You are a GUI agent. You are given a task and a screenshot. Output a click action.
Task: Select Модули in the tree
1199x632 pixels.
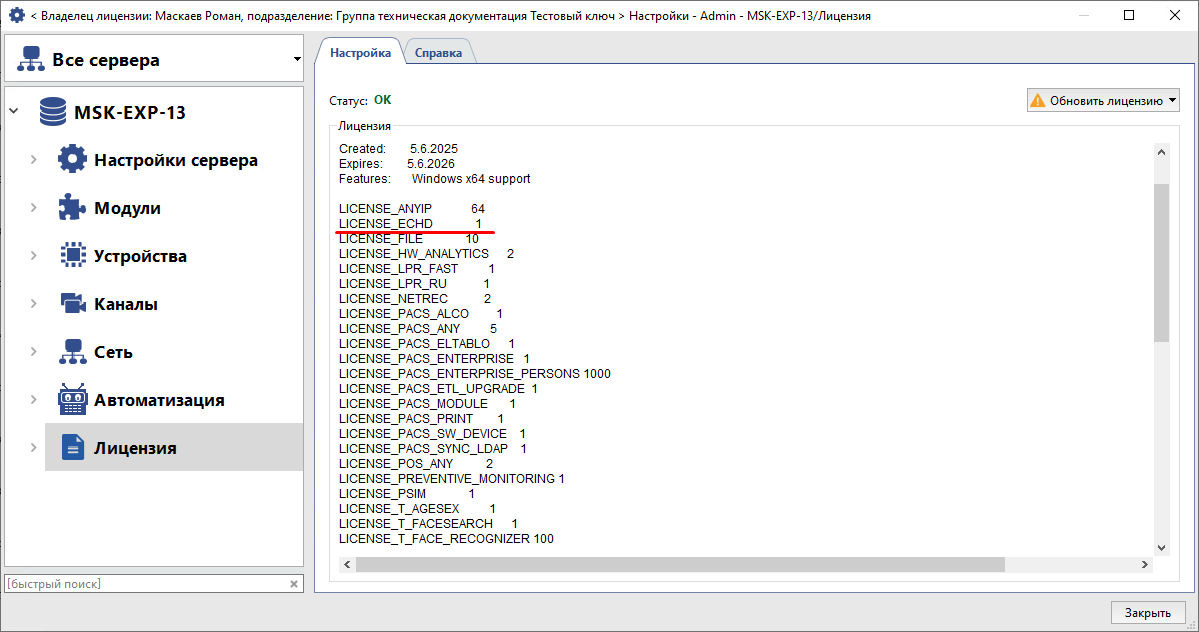pos(127,208)
